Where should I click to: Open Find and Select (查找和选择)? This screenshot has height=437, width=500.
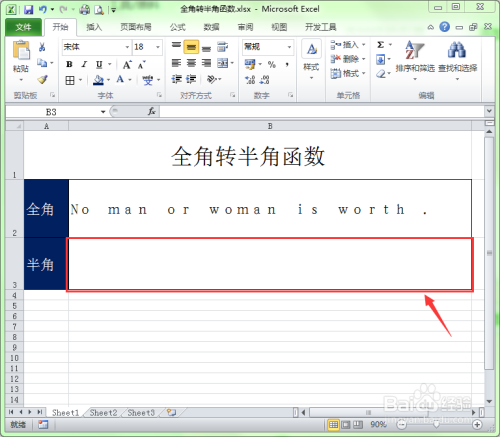[457, 60]
